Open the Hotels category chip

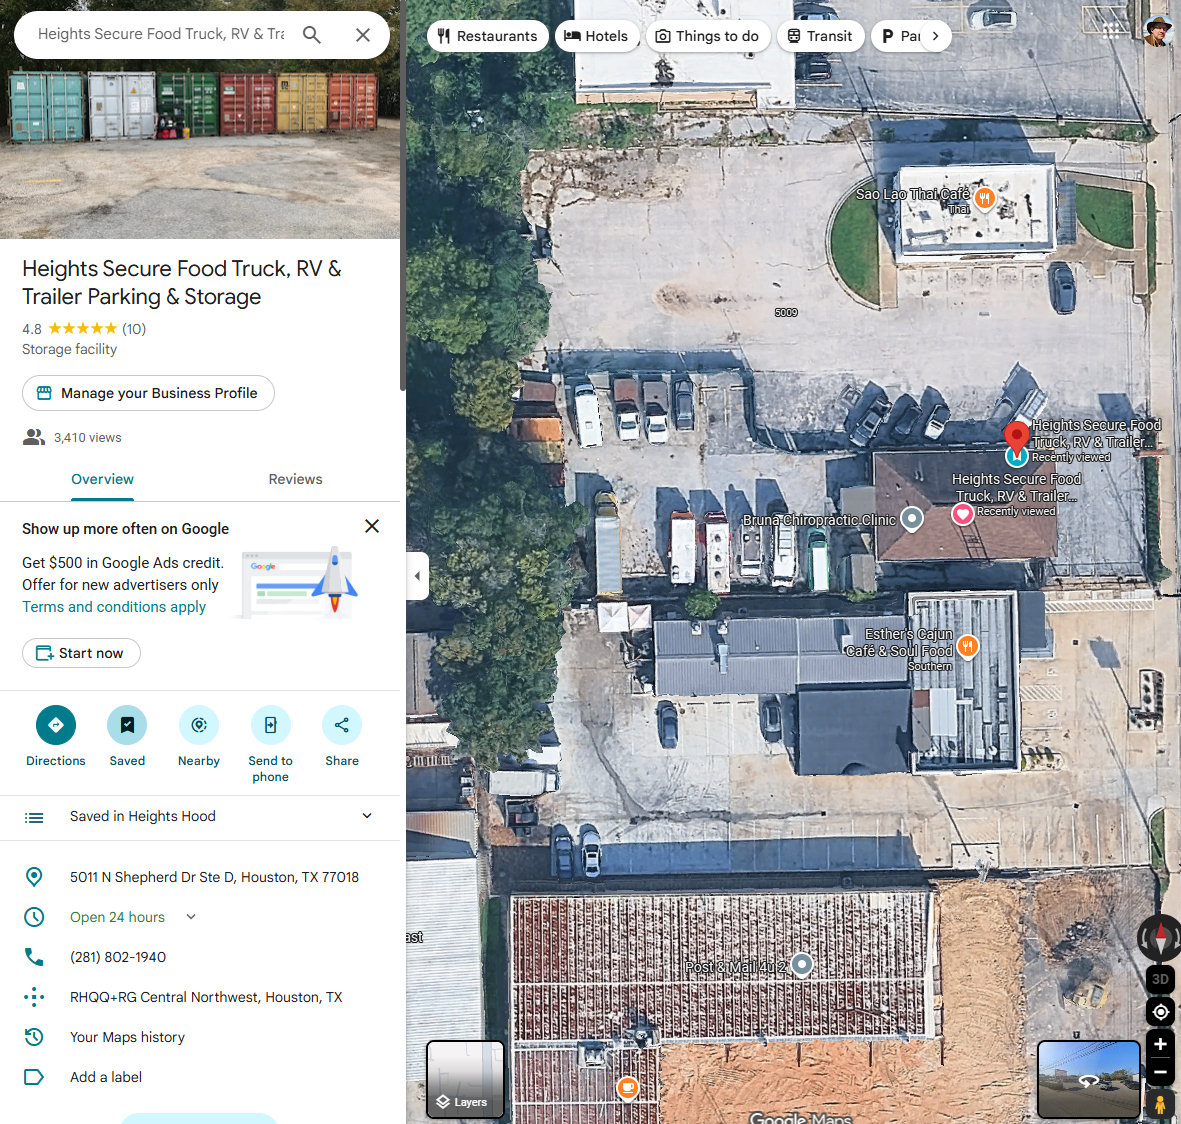pos(597,36)
